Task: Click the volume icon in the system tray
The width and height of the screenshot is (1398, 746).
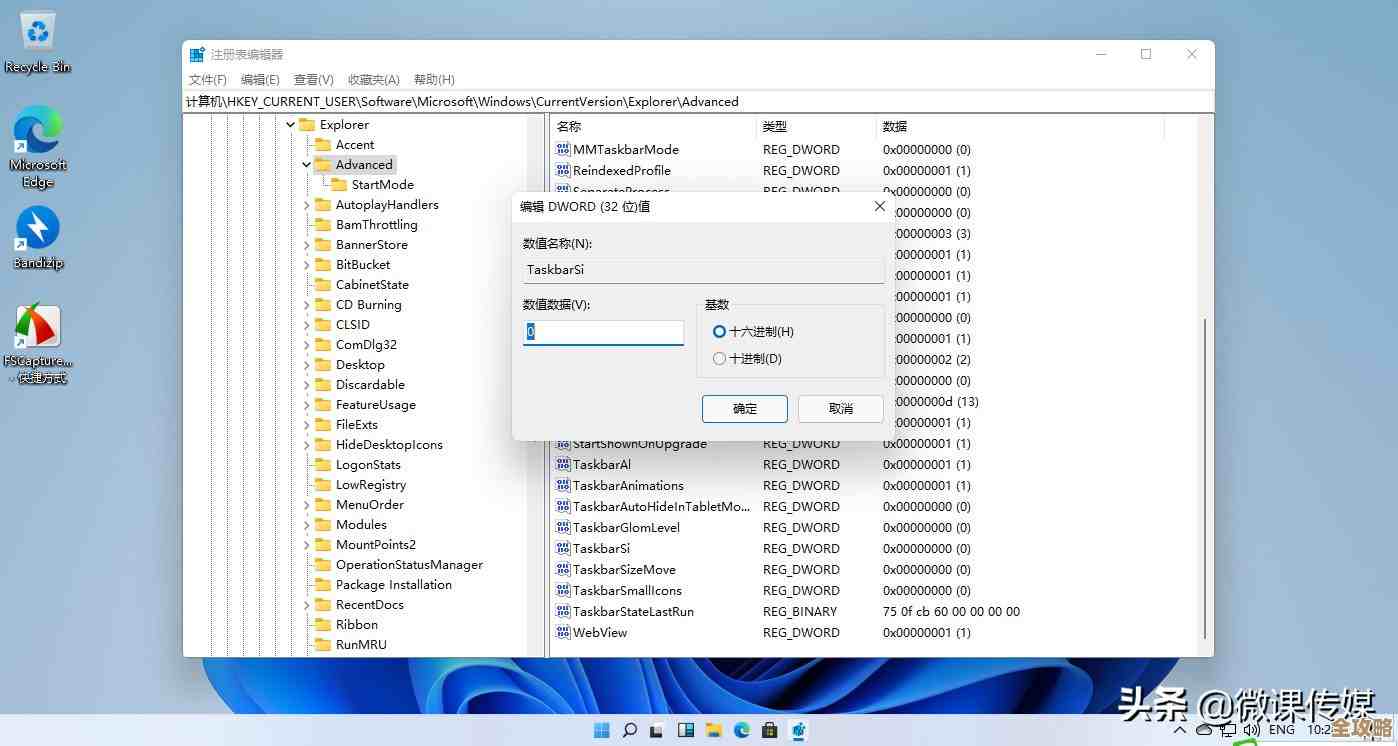Action: pyautogui.click(x=1249, y=730)
